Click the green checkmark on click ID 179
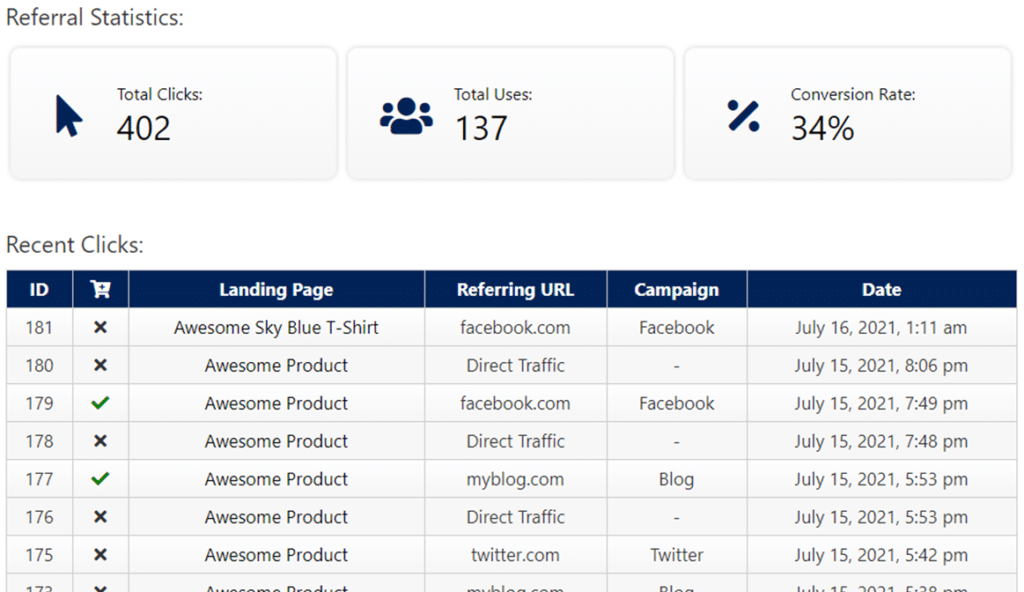This screenshot has height=592, width=1024. 100,403
